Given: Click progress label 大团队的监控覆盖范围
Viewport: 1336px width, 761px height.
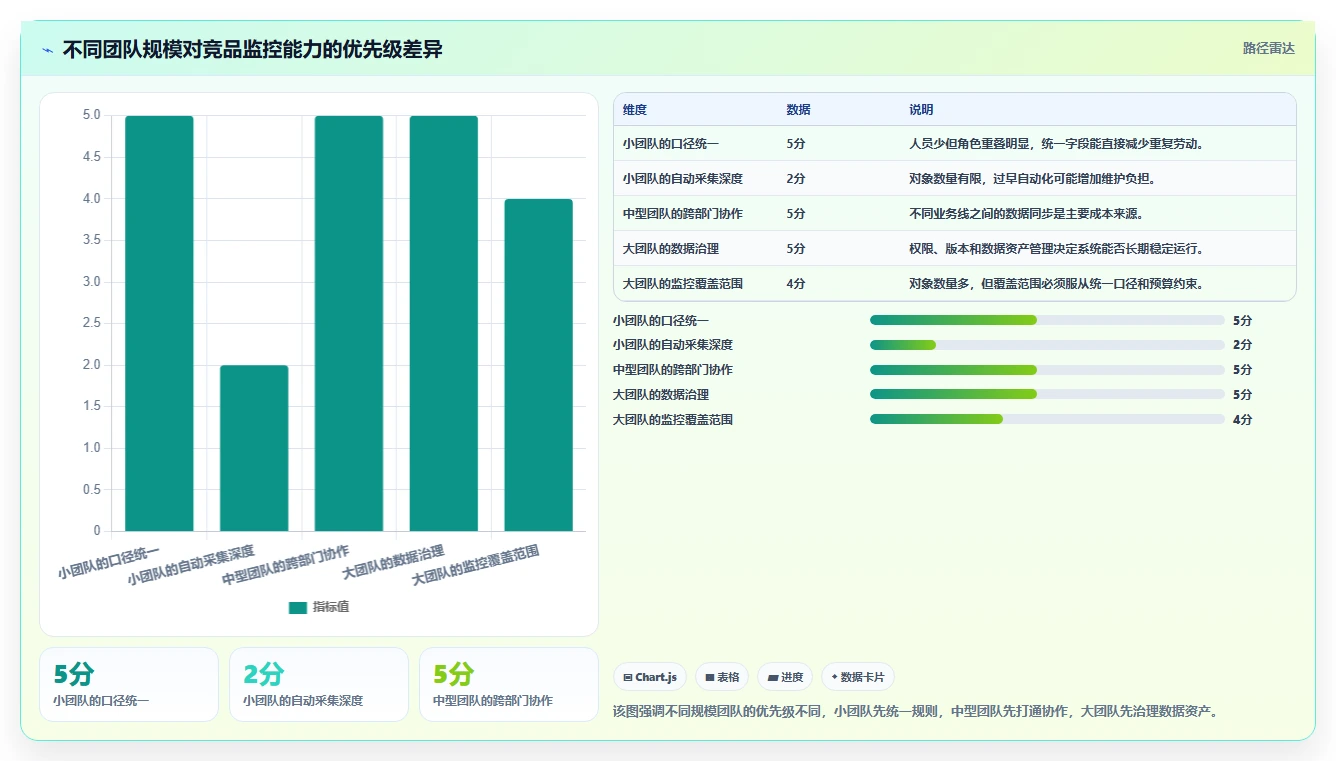Looking at the screenshot, I should 673,420.
